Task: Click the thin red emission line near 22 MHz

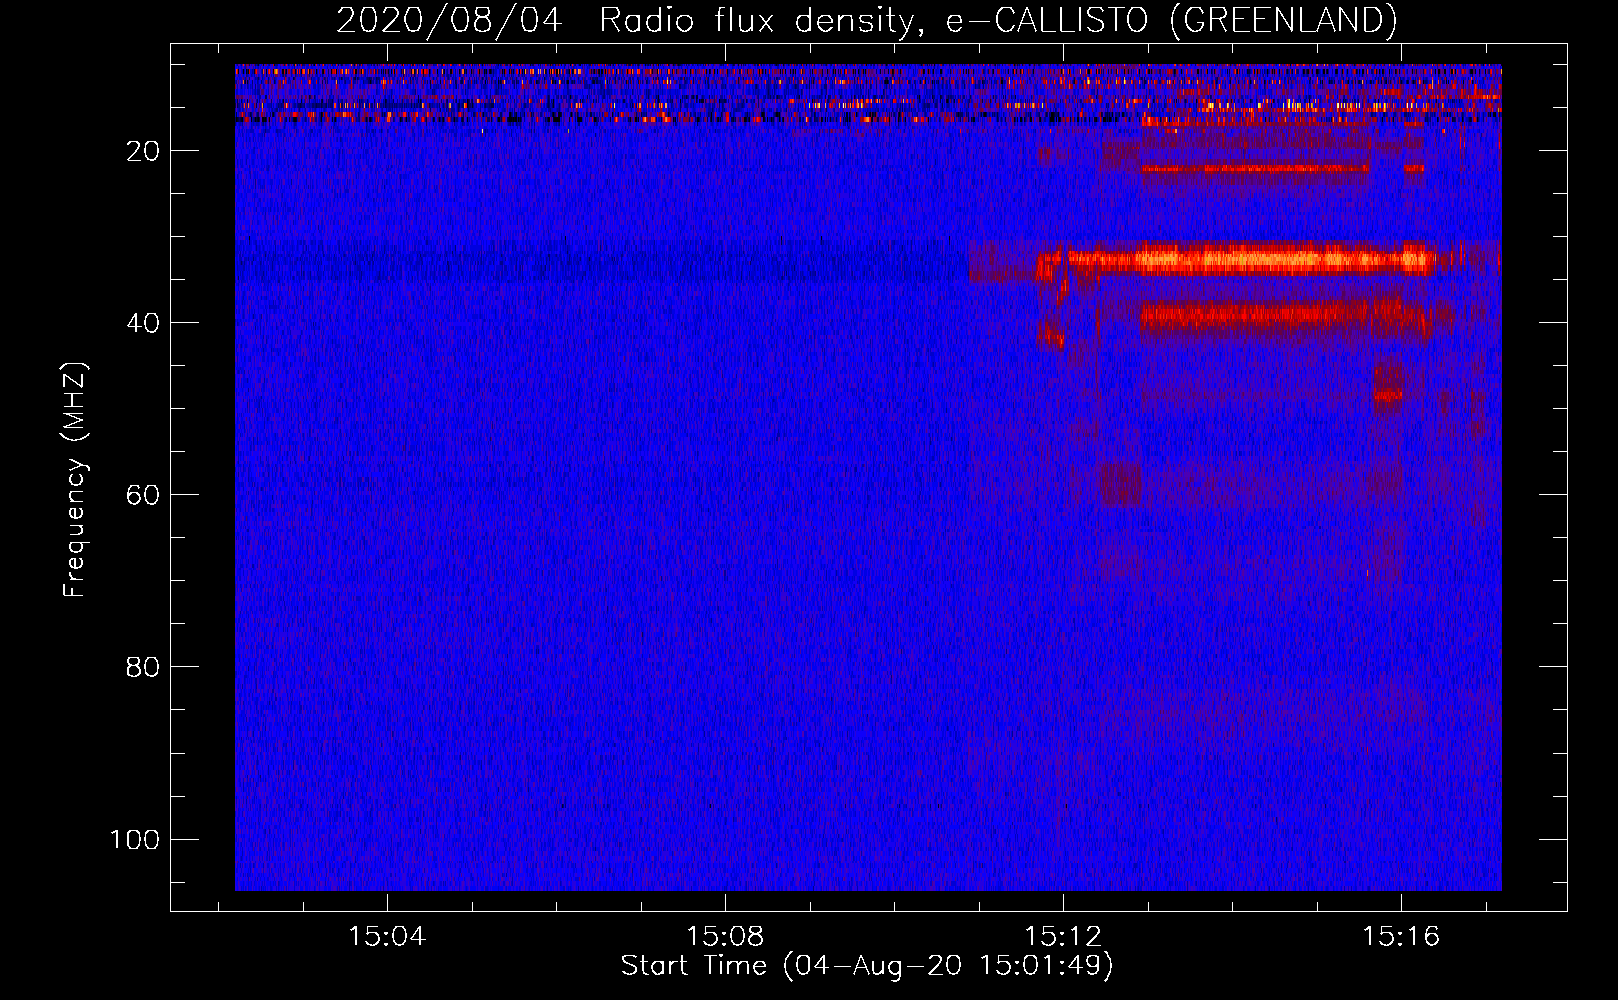Action: [x=1255, y=169]
